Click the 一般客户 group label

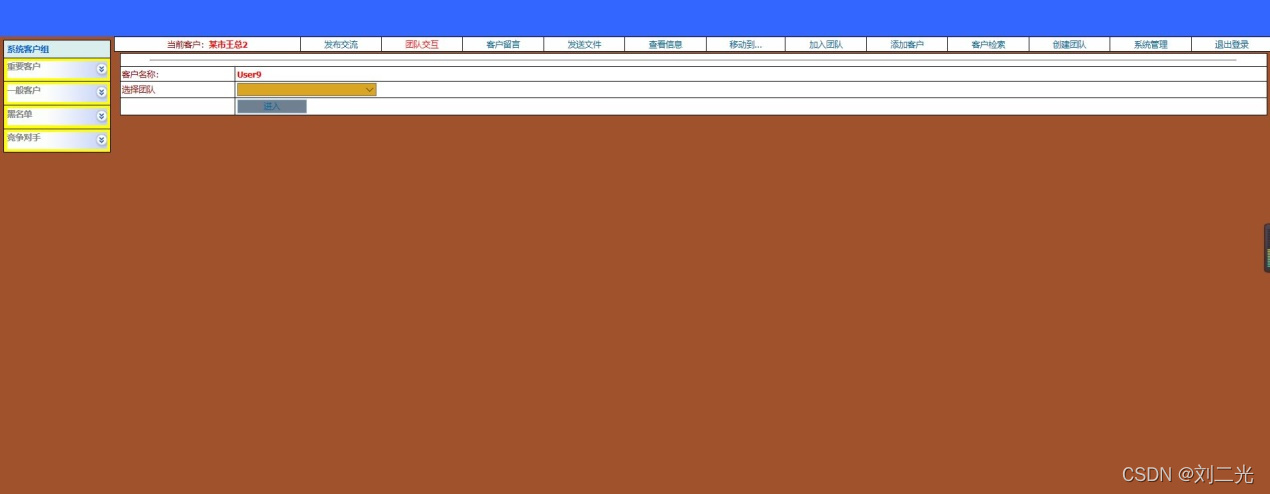[24, 90]
